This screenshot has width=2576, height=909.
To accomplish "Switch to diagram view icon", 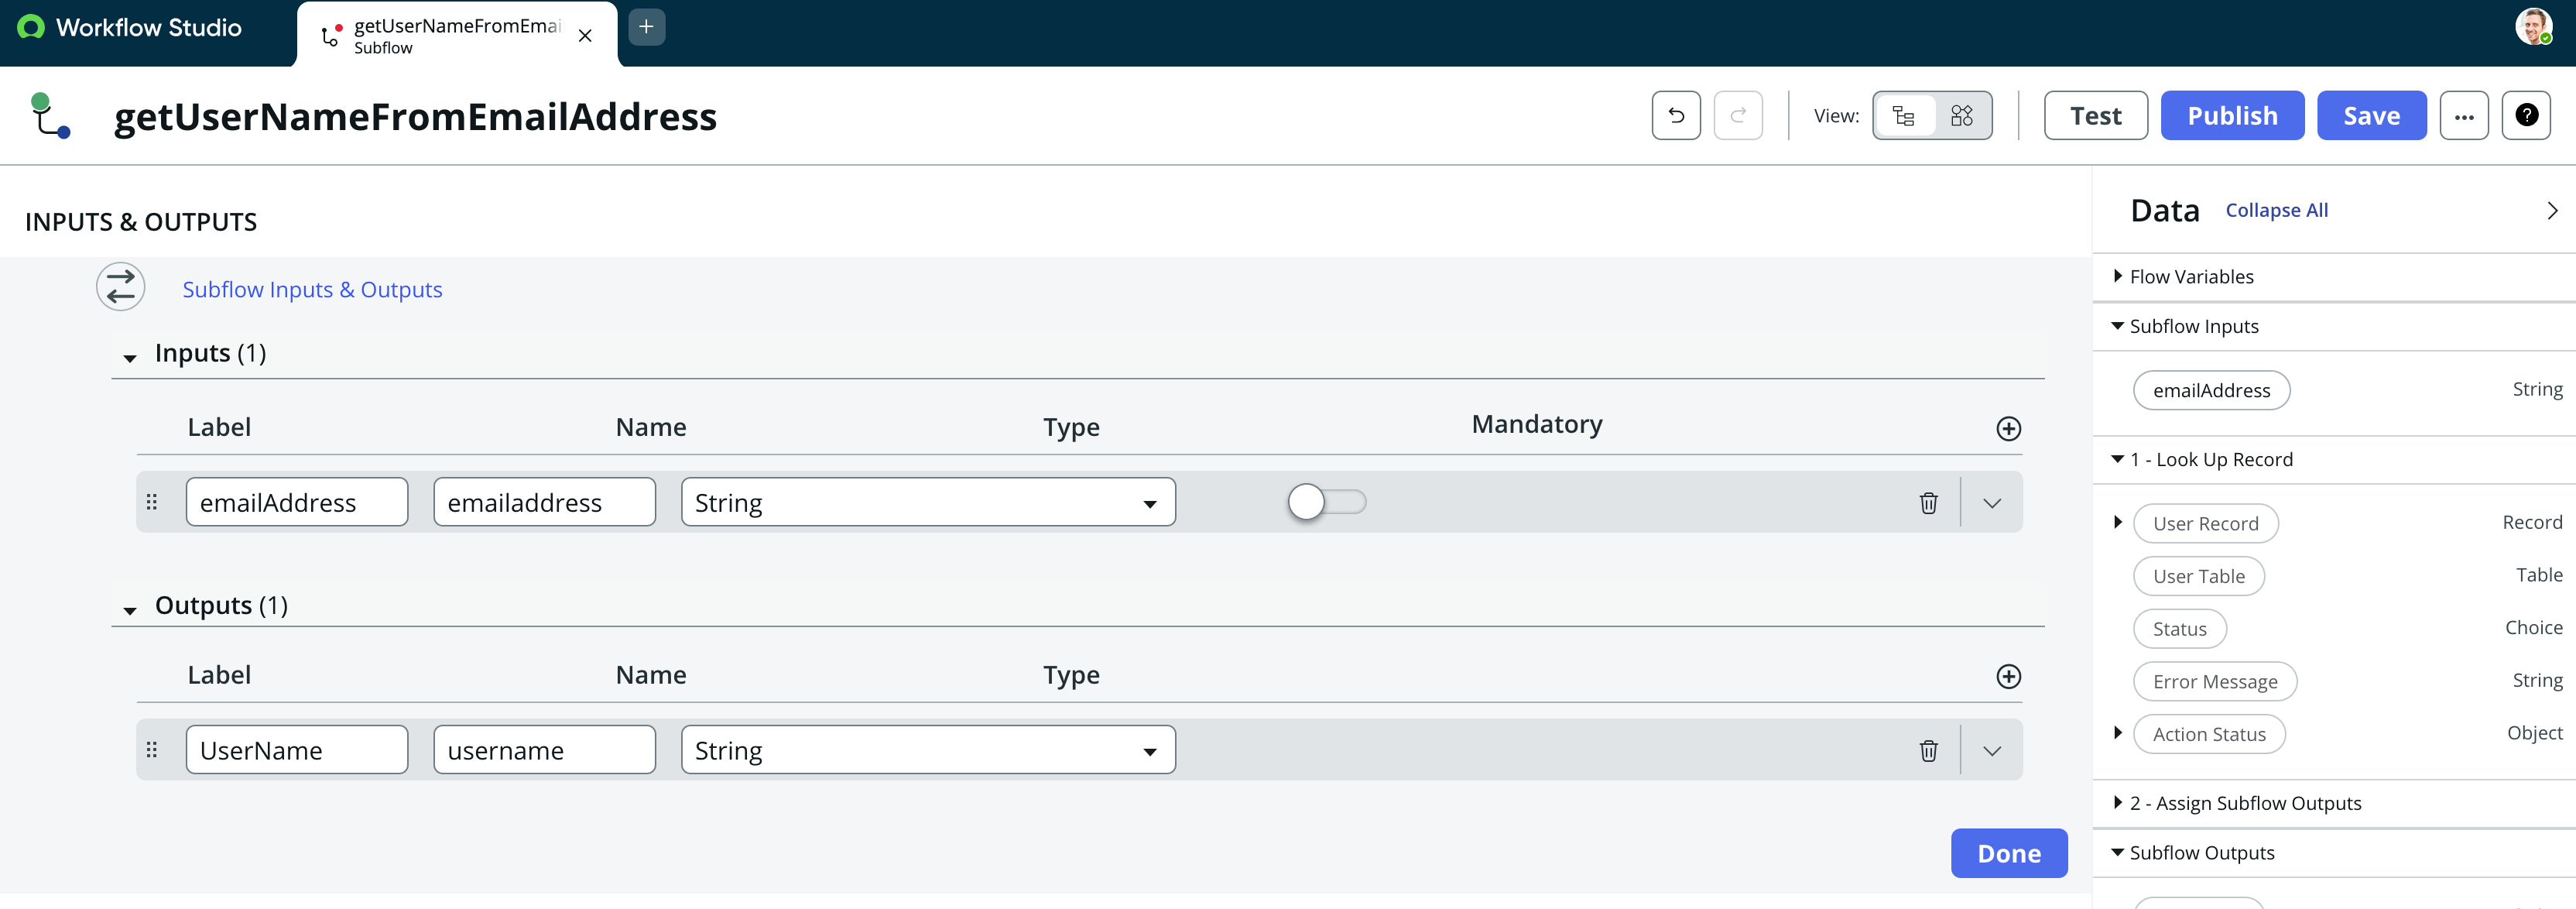I will pos(1962,116).
